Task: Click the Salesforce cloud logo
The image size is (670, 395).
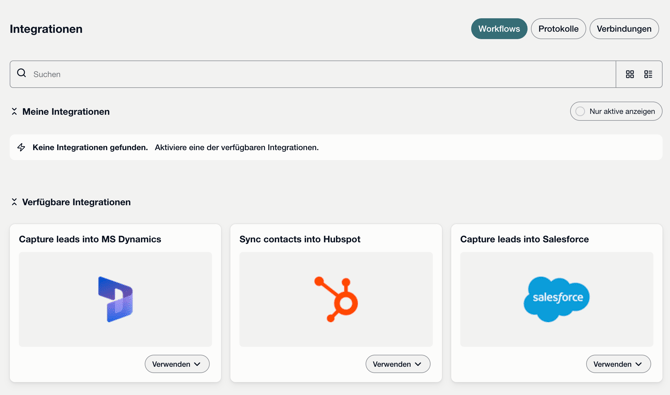Action: pyautogui.click(x=557, y=299)
